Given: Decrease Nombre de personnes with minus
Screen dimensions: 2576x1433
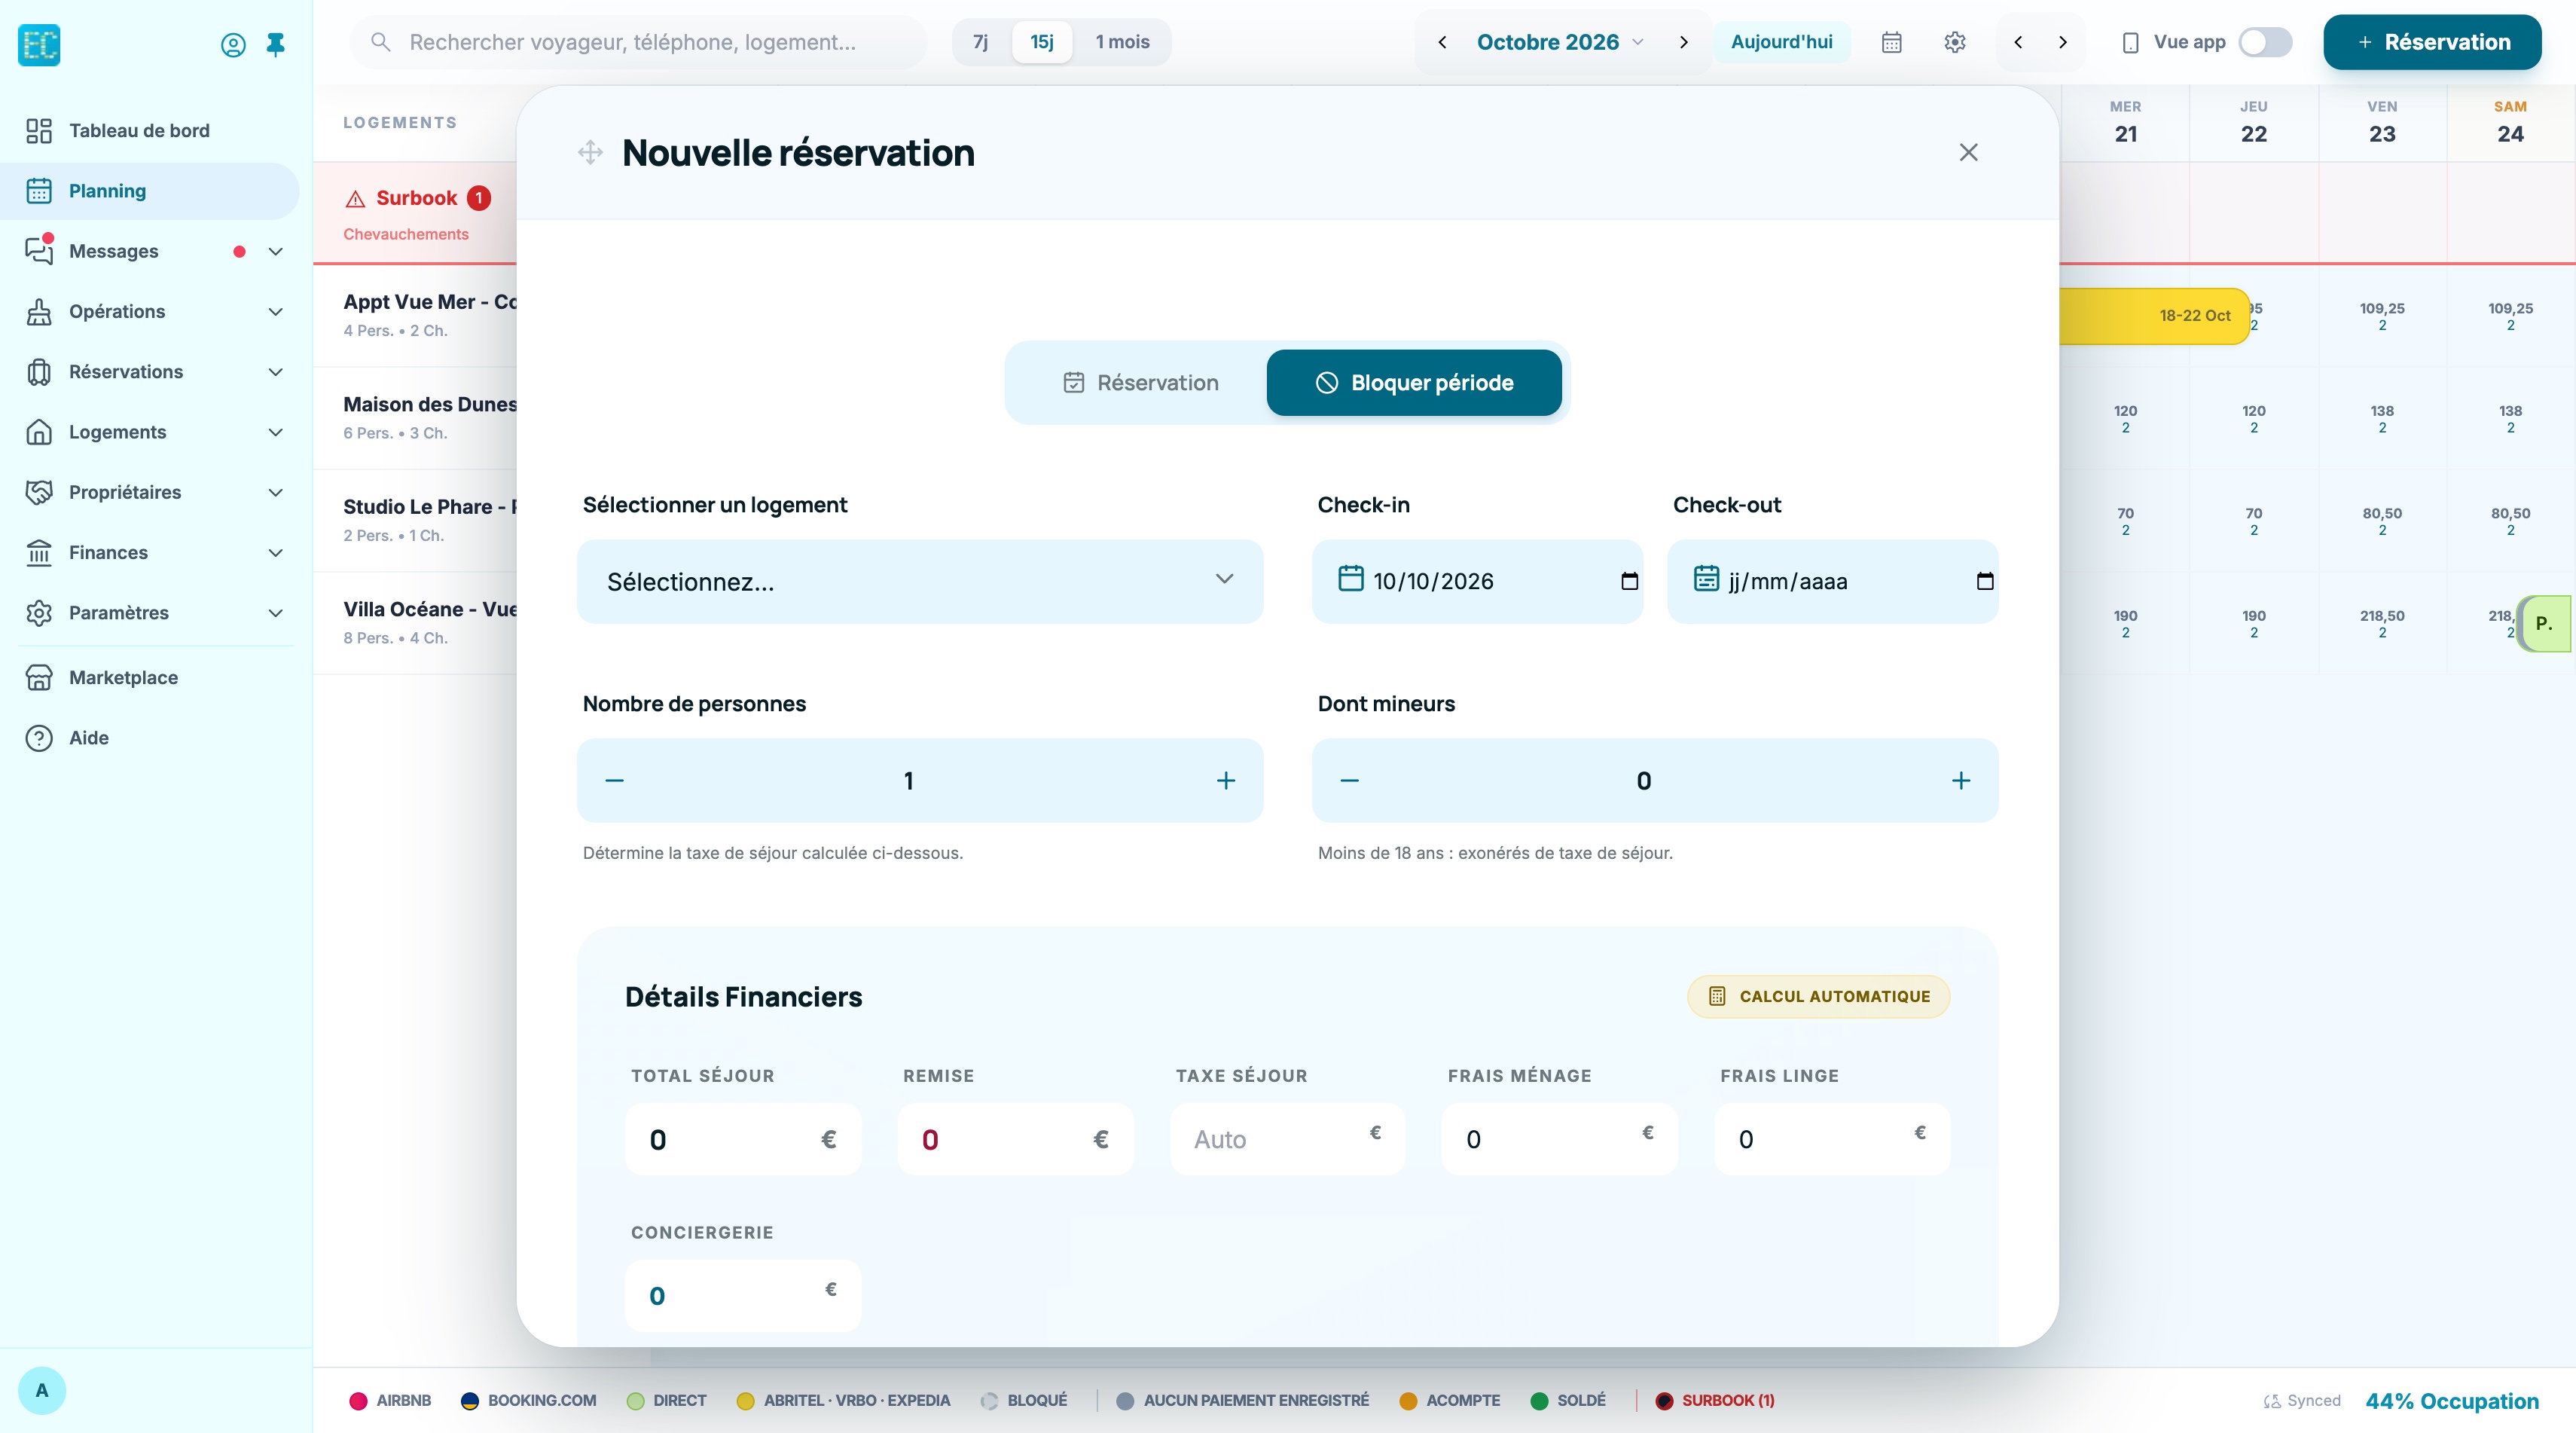Looking at the screenshot, I should point(615,781).
